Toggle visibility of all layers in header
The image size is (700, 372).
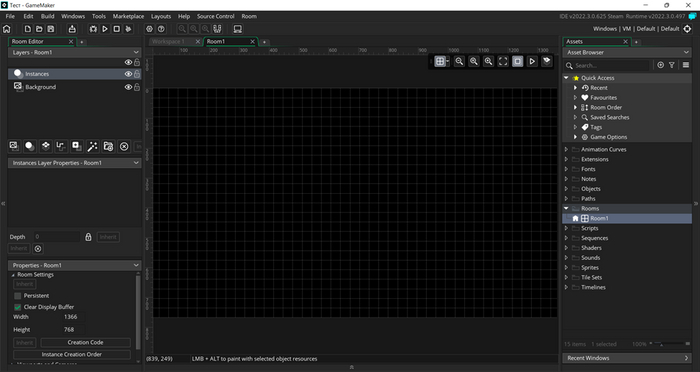point(128,63)
